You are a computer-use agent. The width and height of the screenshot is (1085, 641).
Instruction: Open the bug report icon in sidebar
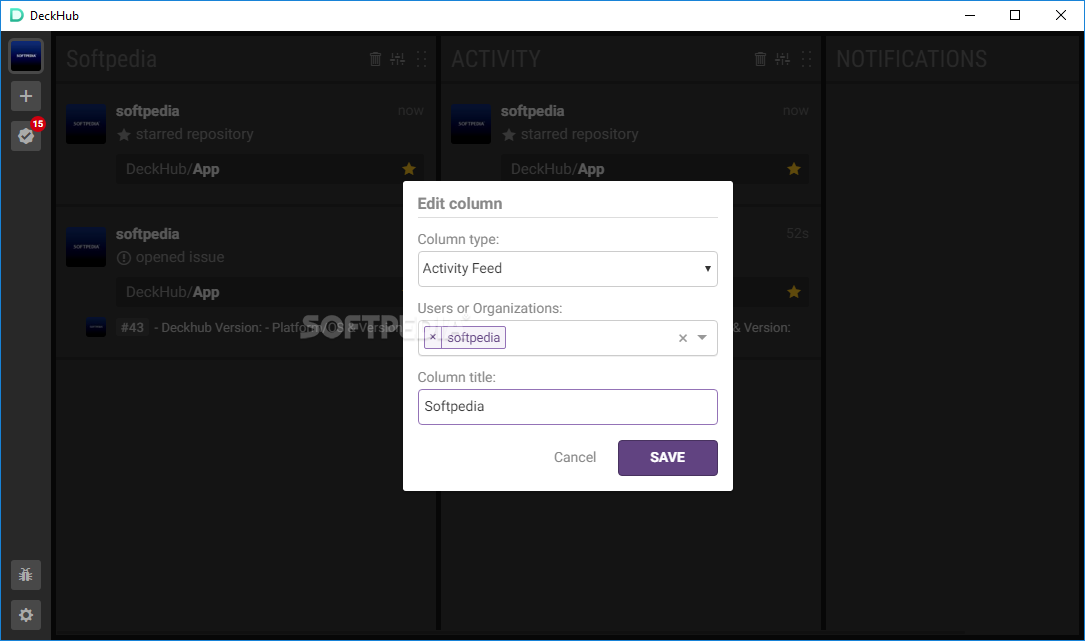tap(26, 575)
